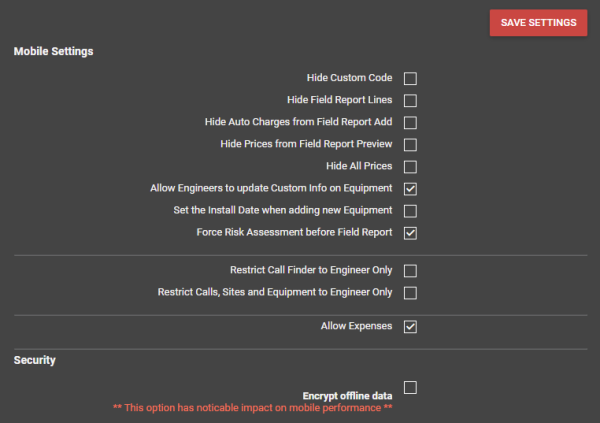Tick the Hide Field Report Lines checkbox

(x=410, y=101)
